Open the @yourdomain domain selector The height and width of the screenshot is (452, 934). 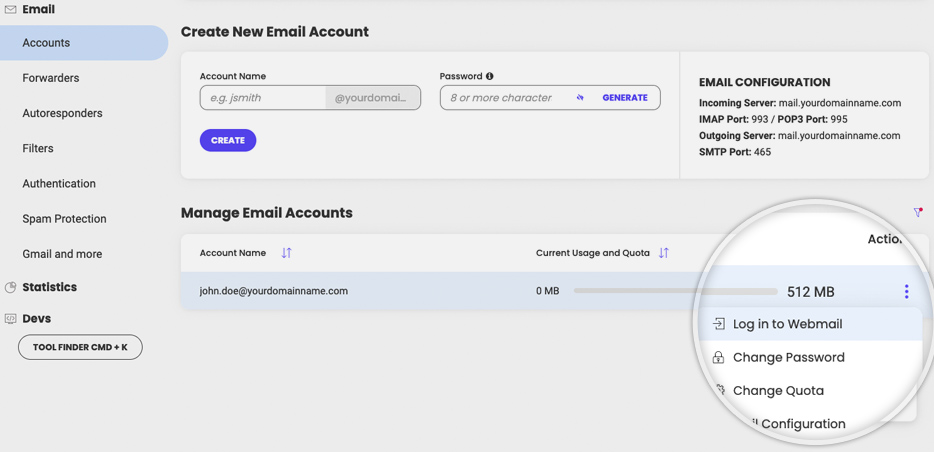(x=373, y=98)
